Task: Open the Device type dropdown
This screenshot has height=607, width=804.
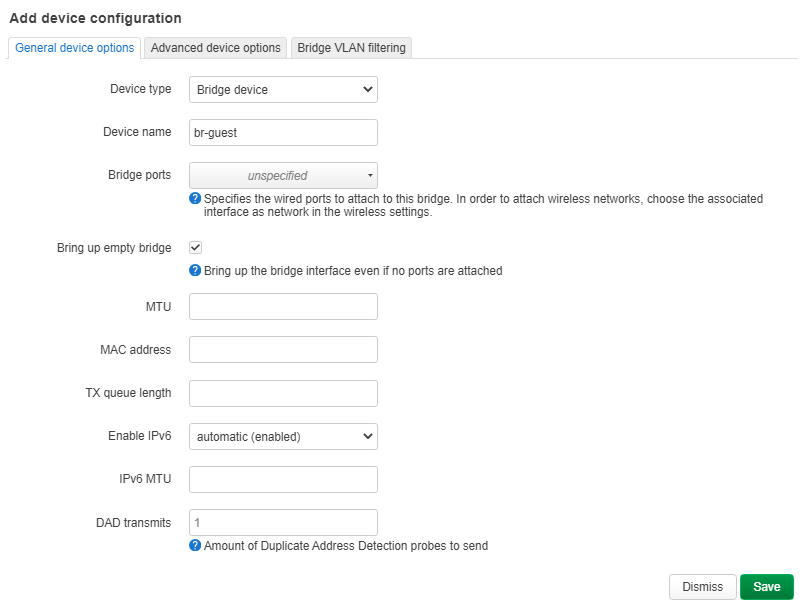Action: [x=283, y=90]
